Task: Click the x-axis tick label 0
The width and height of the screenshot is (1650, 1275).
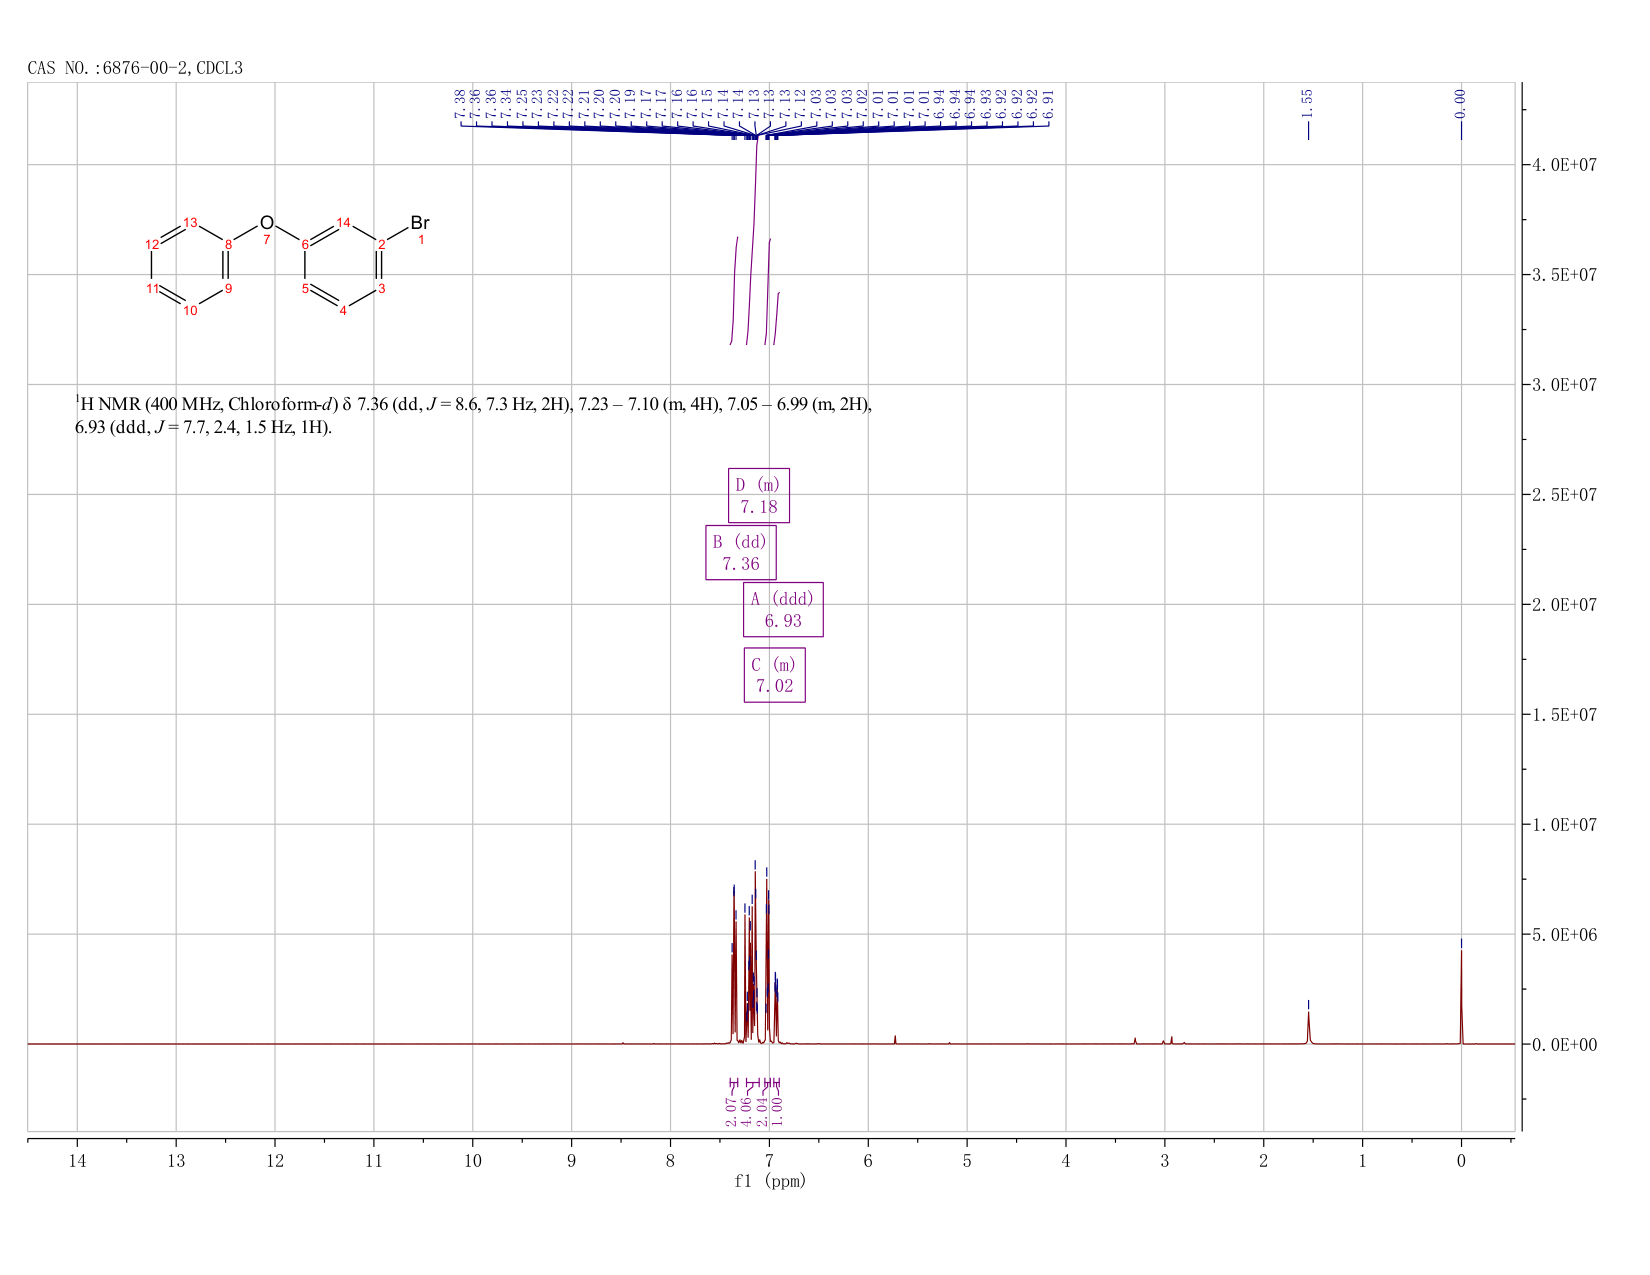Action: (x=1462, y=1161)
